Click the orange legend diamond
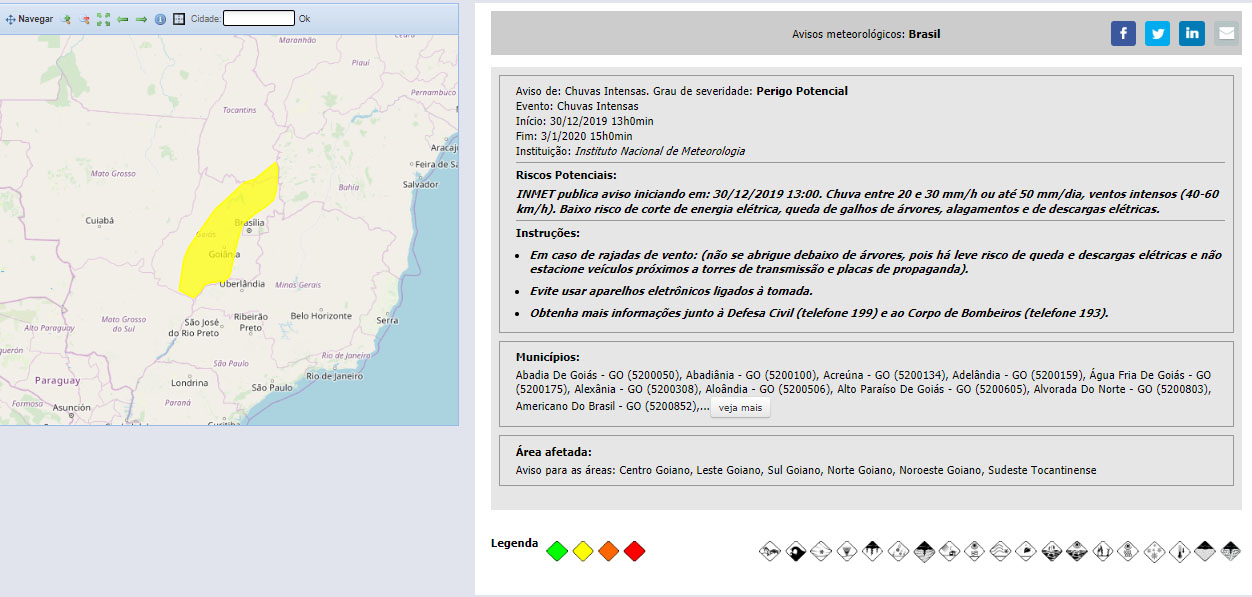 point(609,551)
